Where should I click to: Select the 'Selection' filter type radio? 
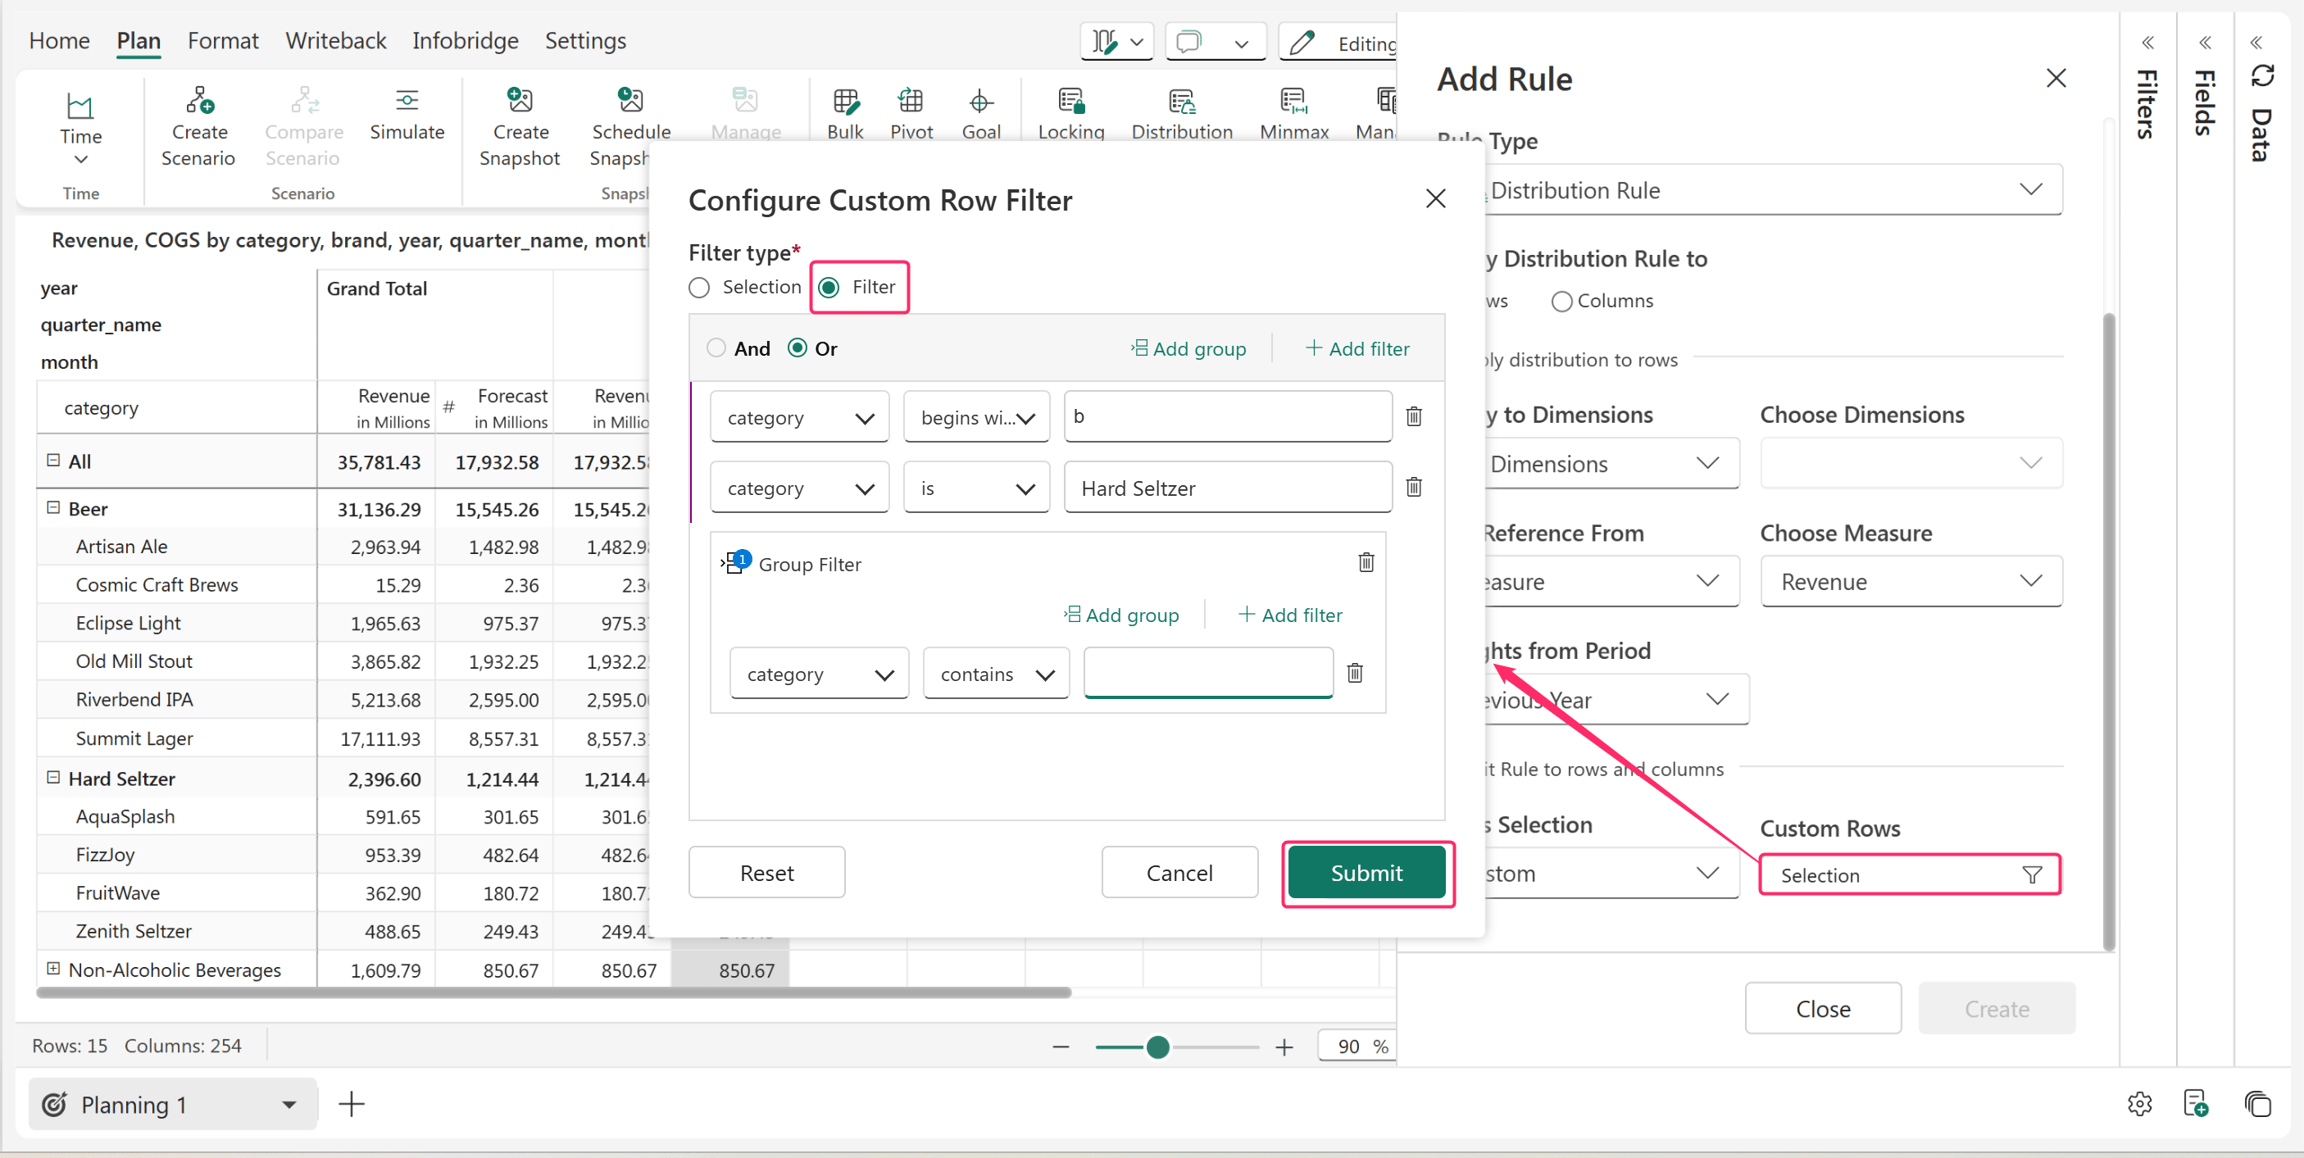(699, 288)
